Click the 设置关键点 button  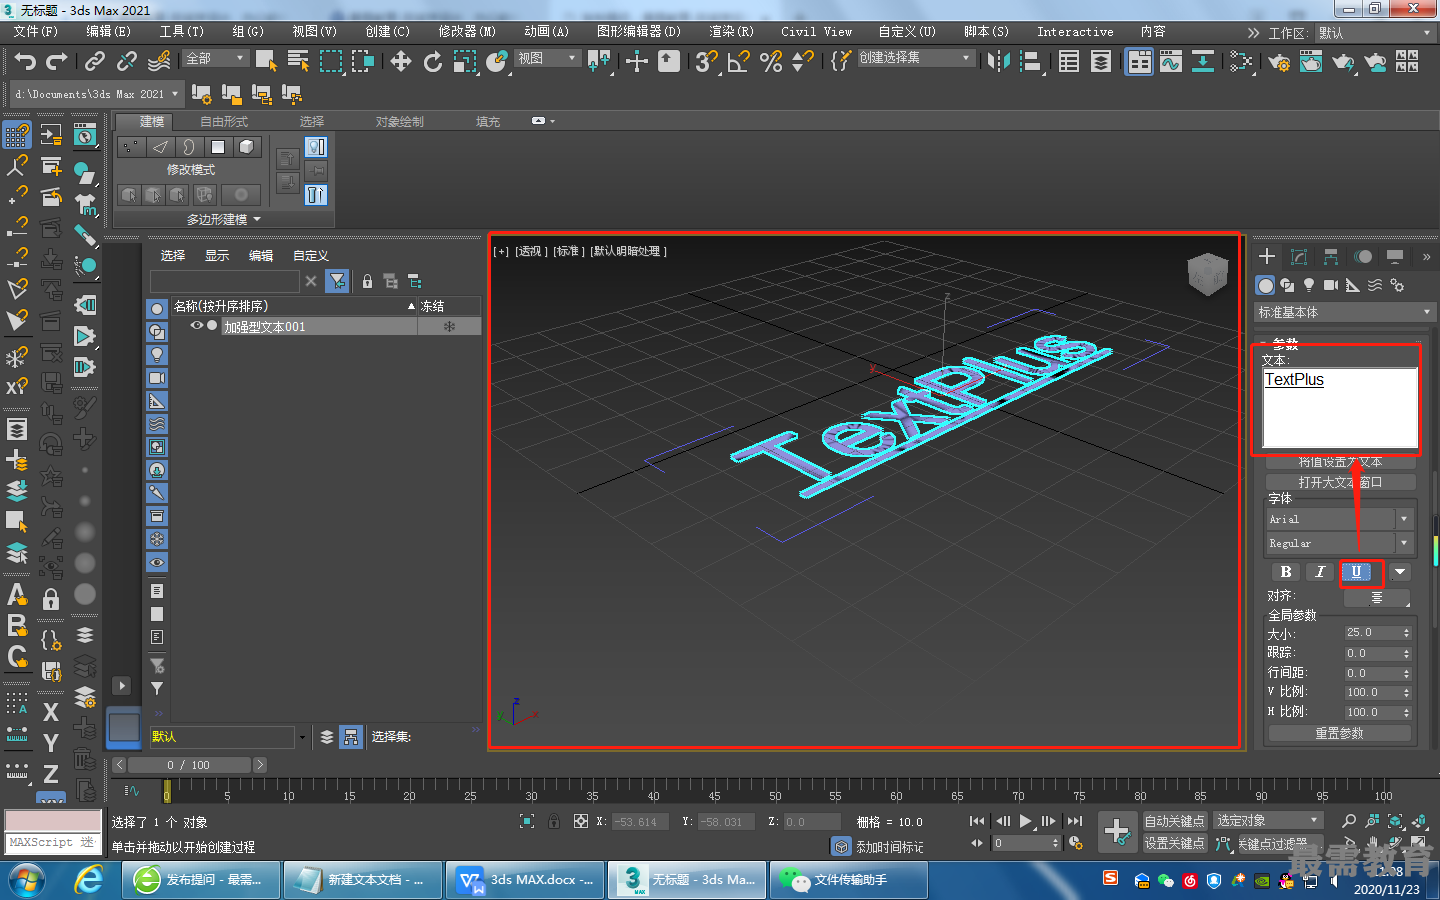[x=1175, y=843]
